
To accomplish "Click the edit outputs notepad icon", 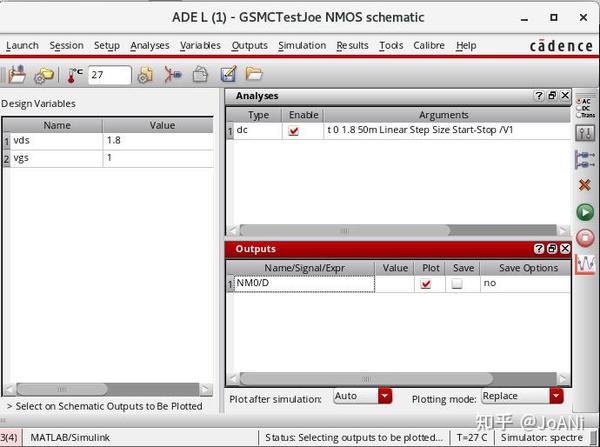I will coord(229,74).
